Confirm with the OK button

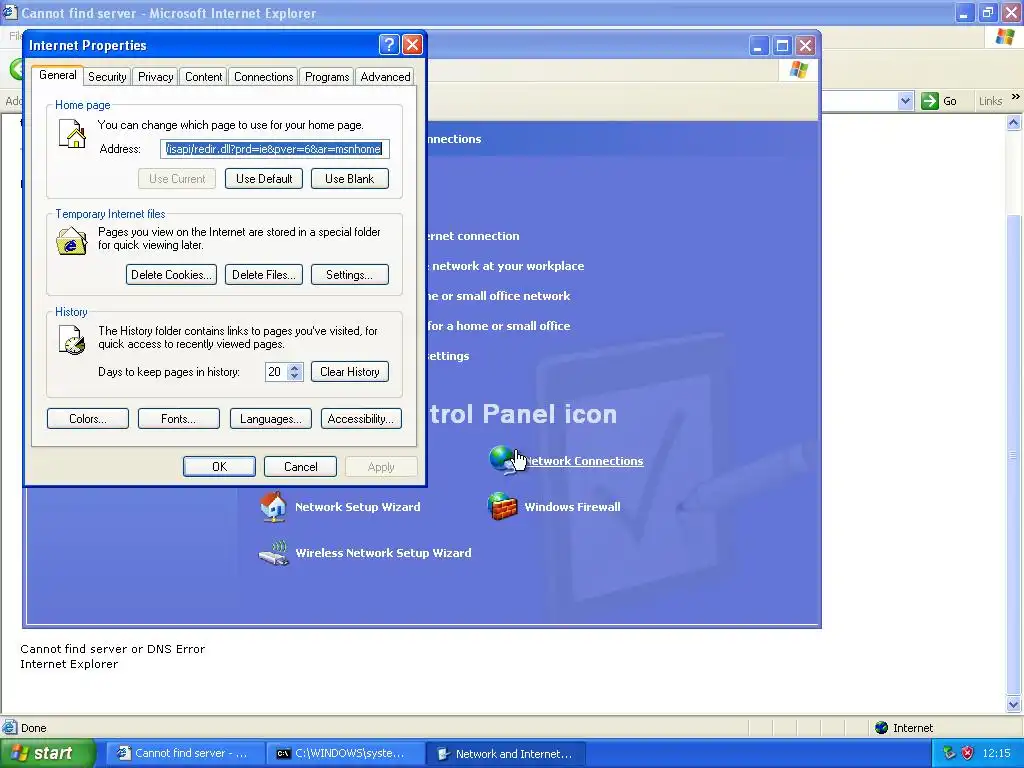tap(219, 467)
